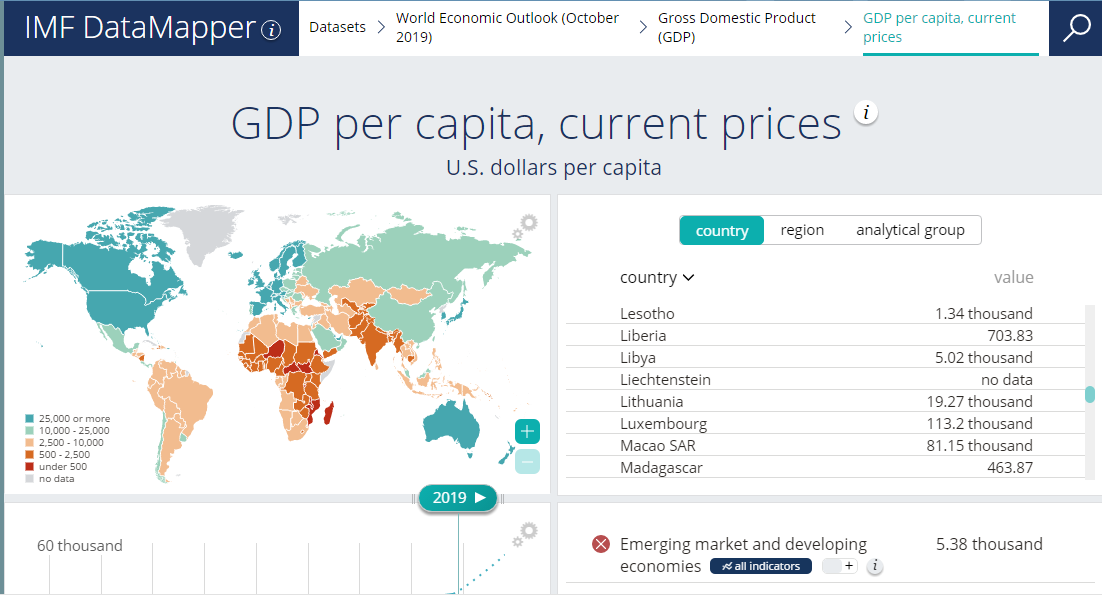Zoom out on the map with minus
Screen dimensions: 1102x595
tap(528, 461)
